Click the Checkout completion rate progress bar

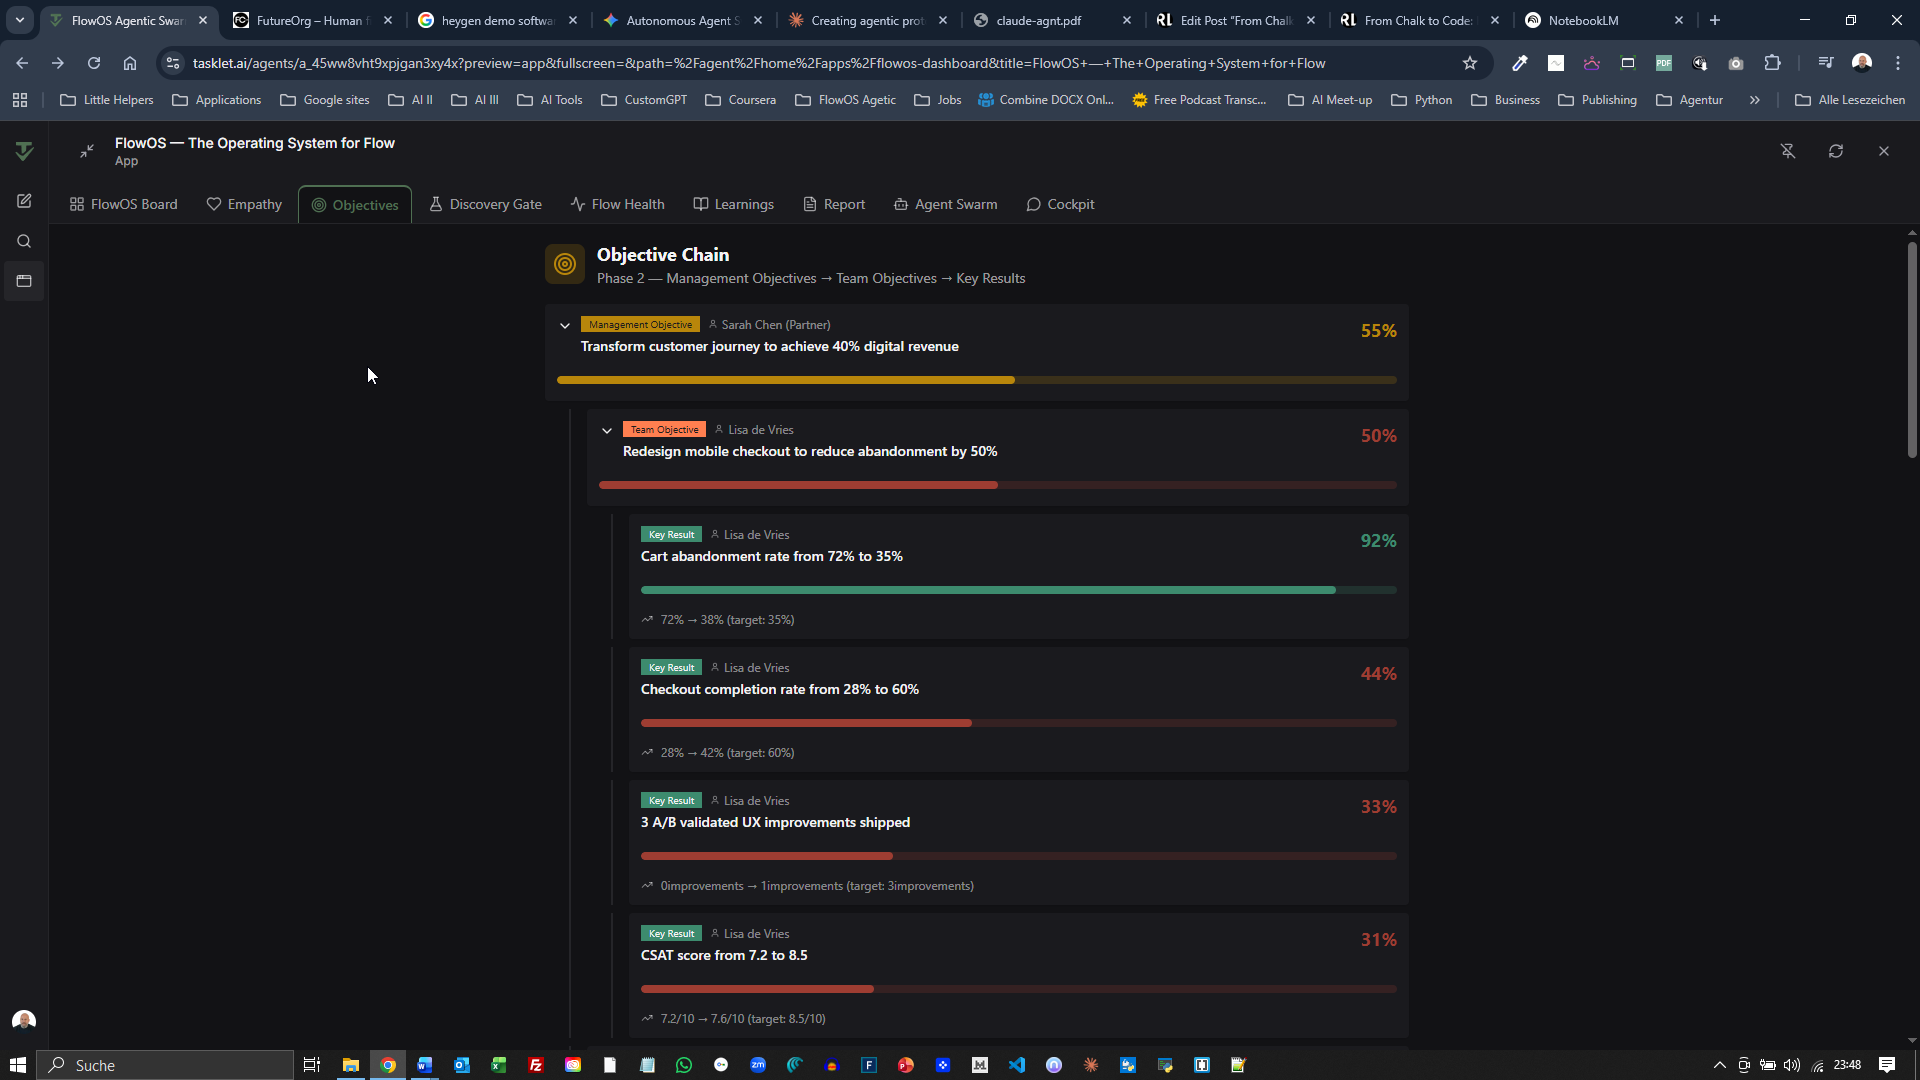1018,723
